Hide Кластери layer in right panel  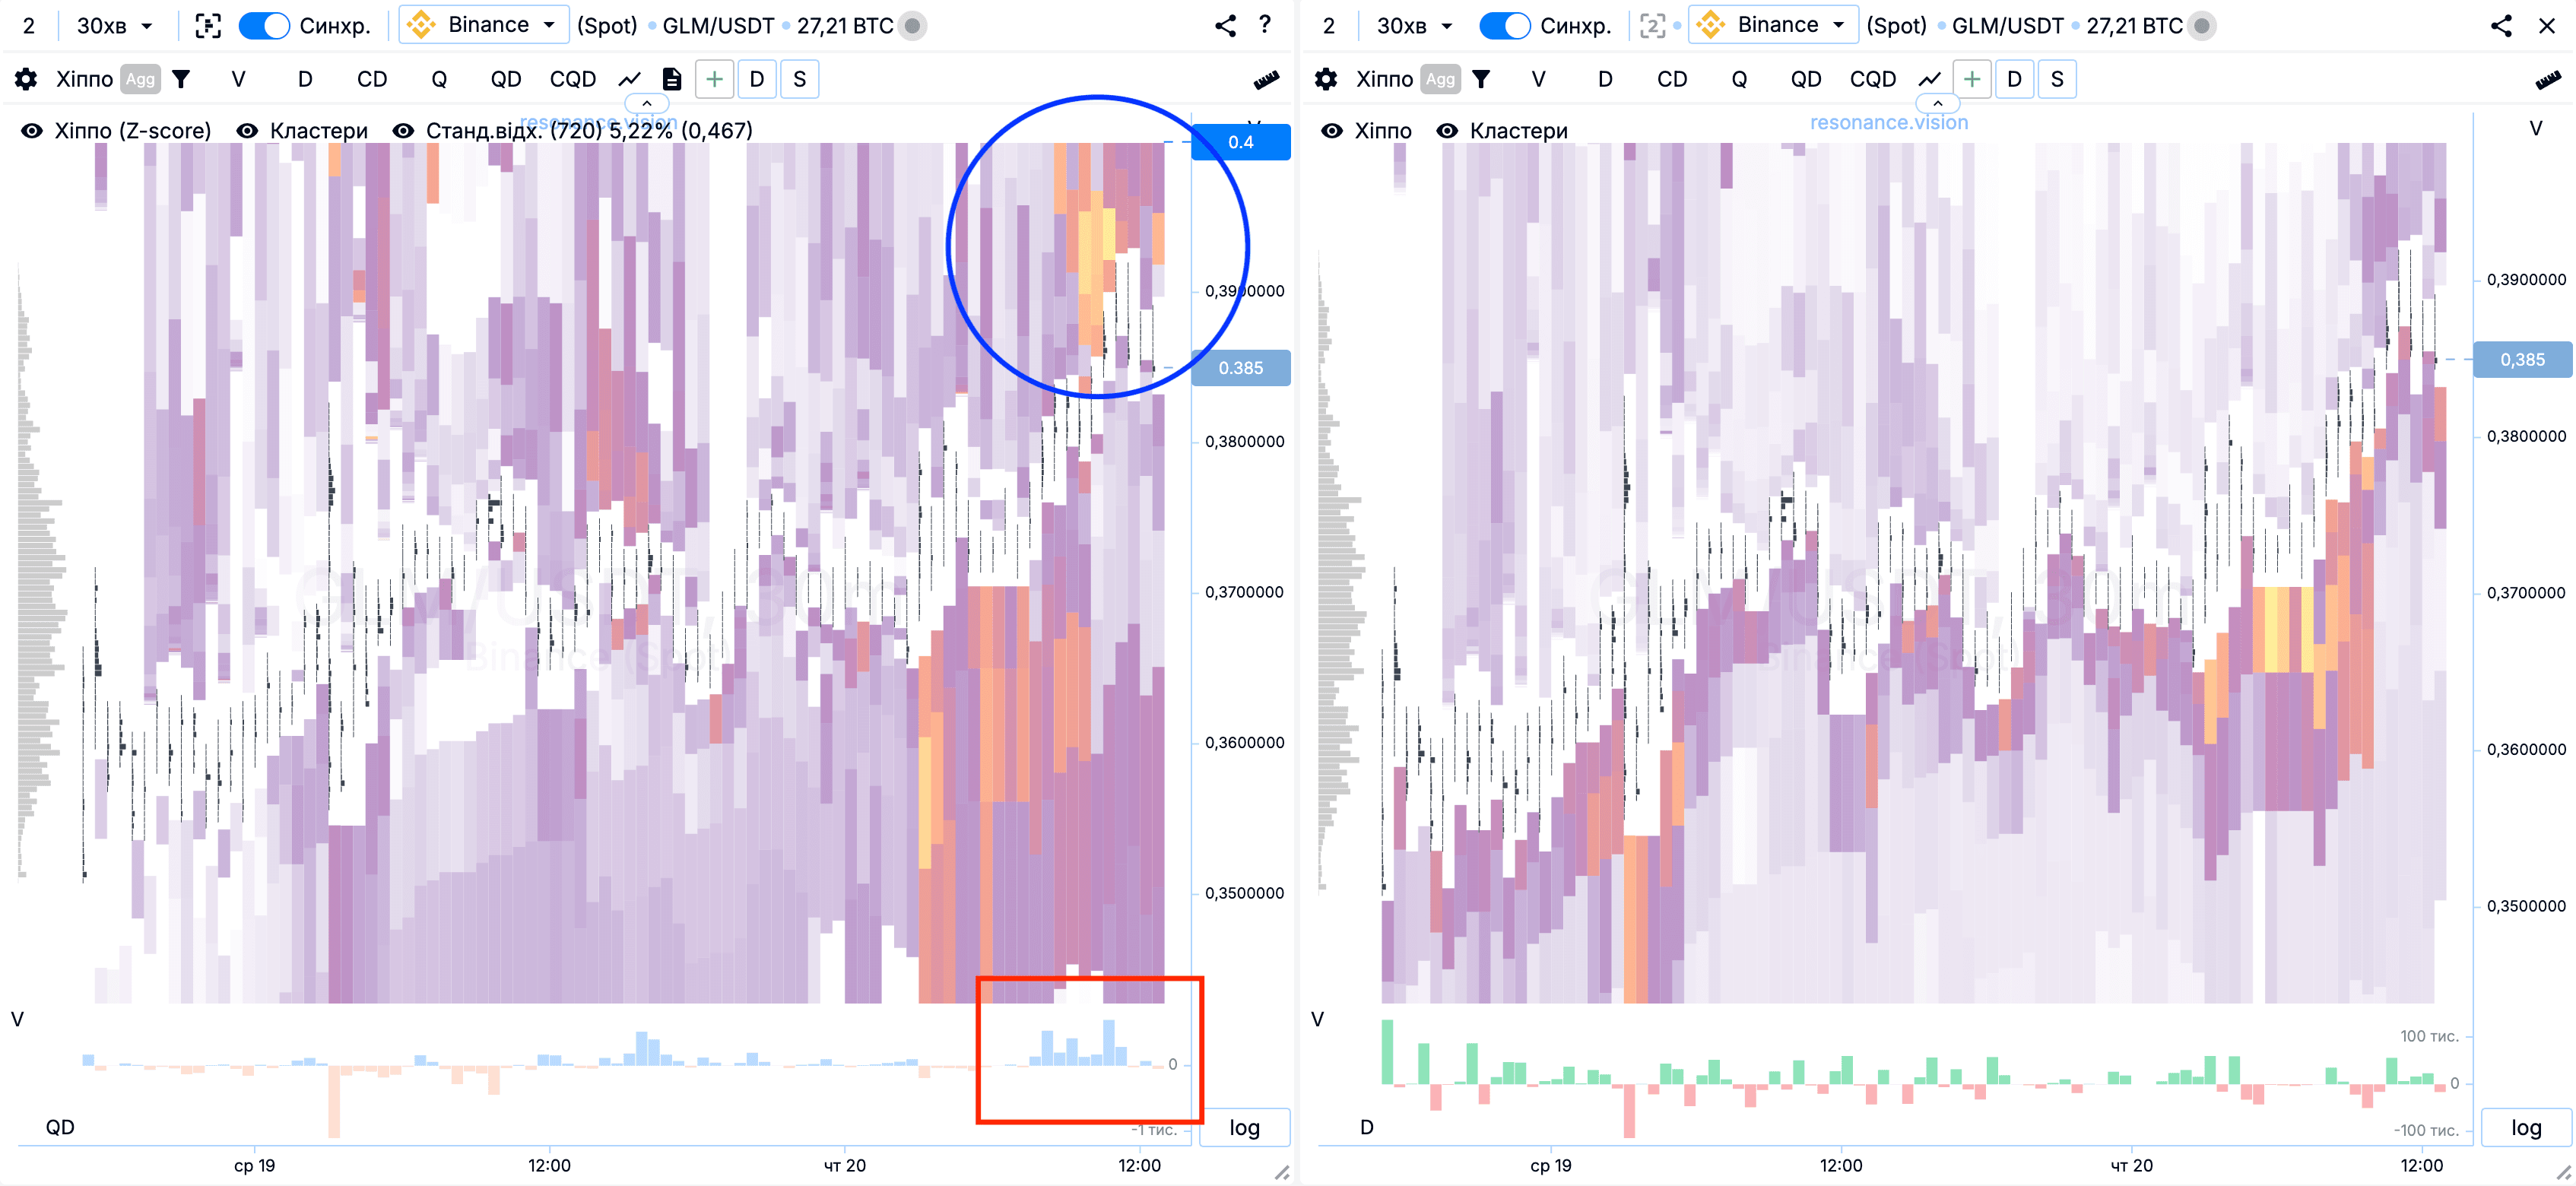(x=1447, y=131)
